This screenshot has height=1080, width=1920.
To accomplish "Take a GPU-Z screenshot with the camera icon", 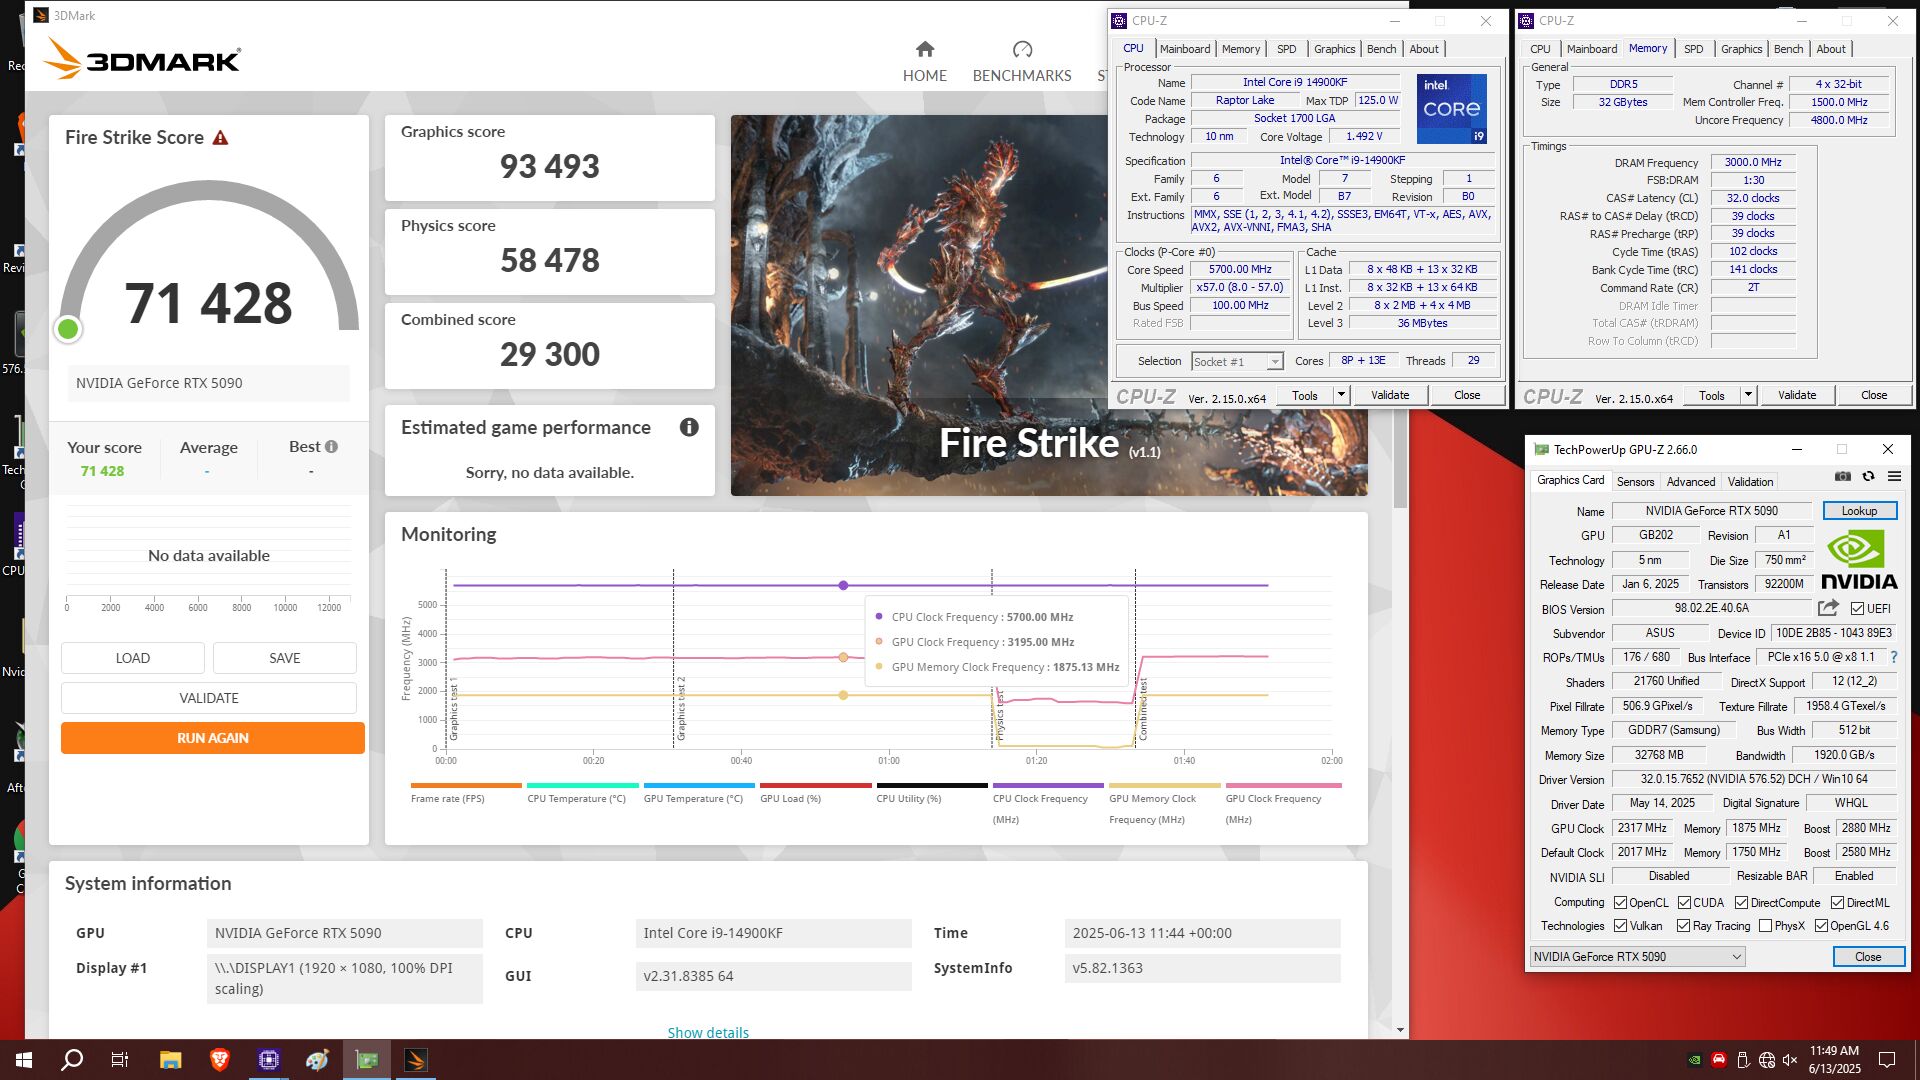I will coord(1842,477).
